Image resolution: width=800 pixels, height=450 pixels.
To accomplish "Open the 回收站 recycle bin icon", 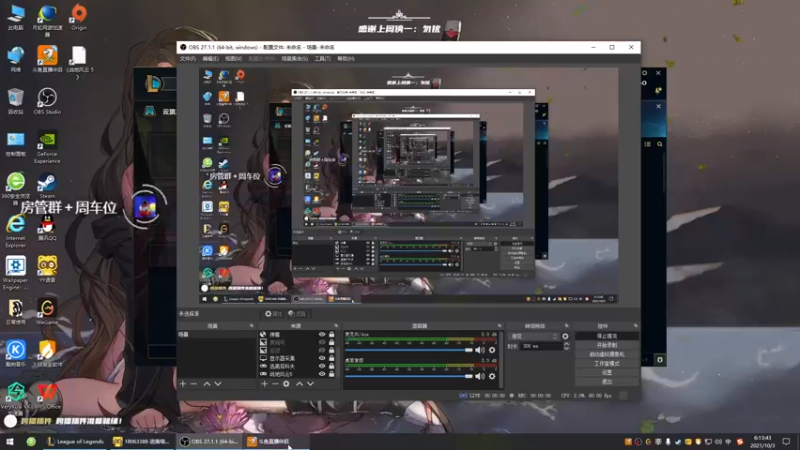I will pyautogui.click(x=15, y=101).
